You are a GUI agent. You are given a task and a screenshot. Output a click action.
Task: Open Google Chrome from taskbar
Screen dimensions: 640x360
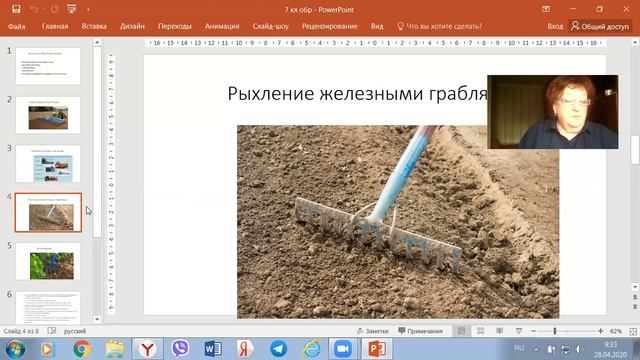(x=82, y=349)
